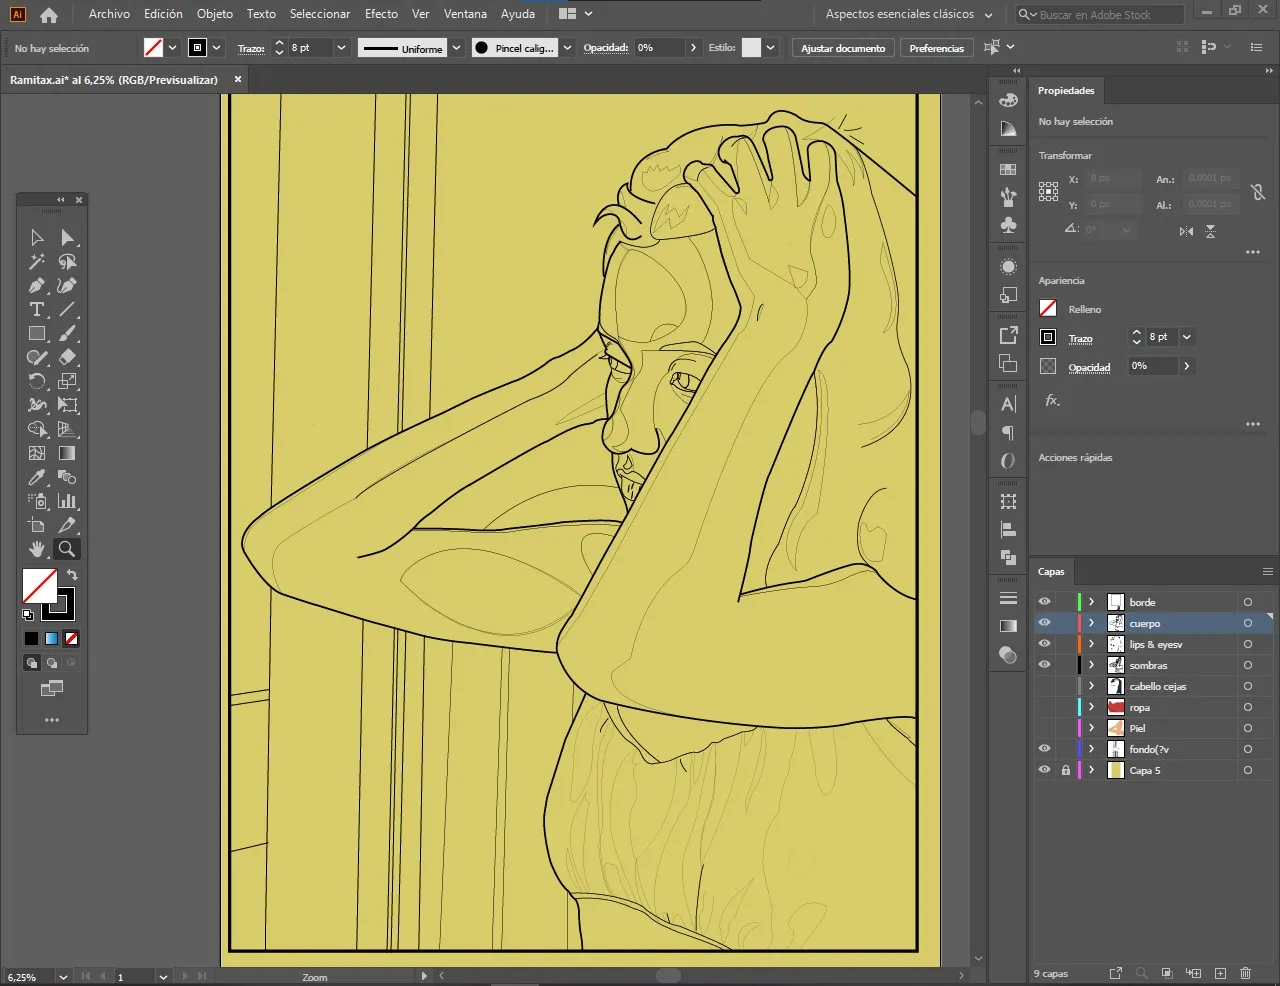Select the Hand tool
Screen dimensions: 1280x986
(x=37, y=549)
